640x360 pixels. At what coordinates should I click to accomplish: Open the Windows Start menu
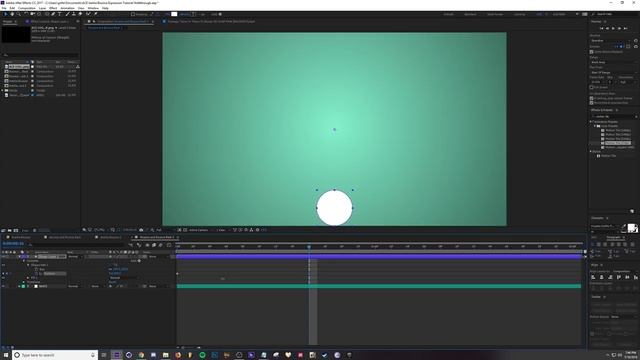coord(6,355)
